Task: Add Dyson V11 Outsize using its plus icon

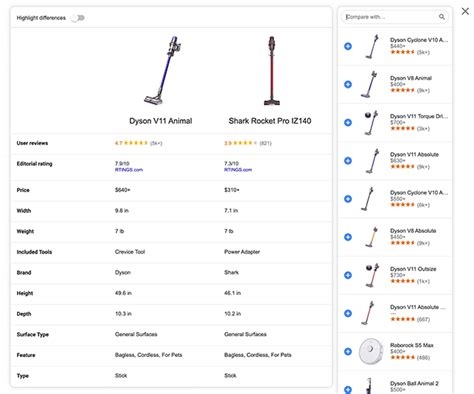Action: pyautogui.click(x=348, y=275)
